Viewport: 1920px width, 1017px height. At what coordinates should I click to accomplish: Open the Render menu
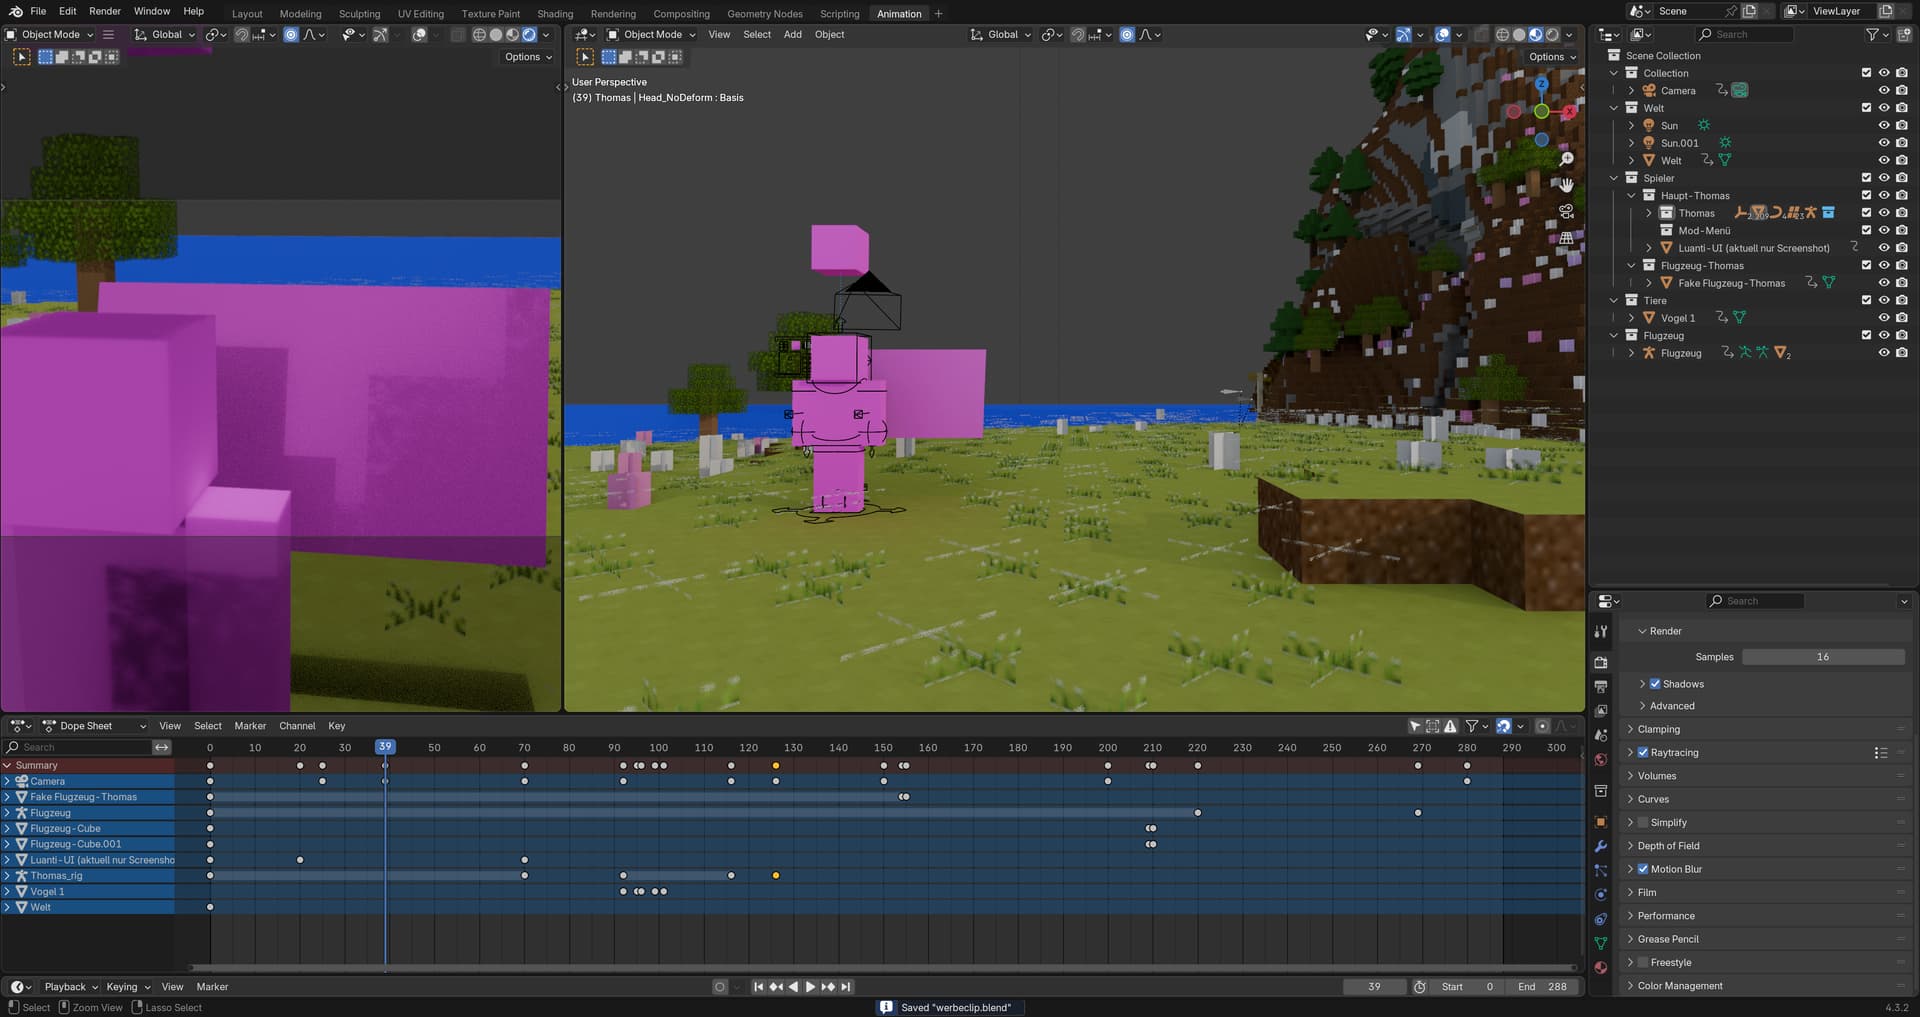105,11
